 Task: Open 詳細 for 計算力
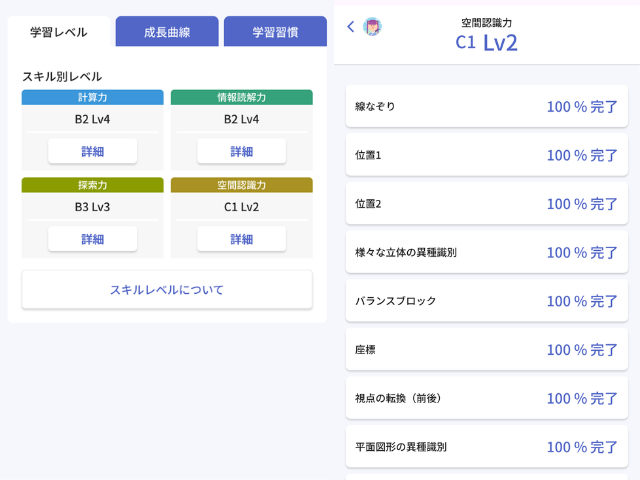click(x=92, y=151)
